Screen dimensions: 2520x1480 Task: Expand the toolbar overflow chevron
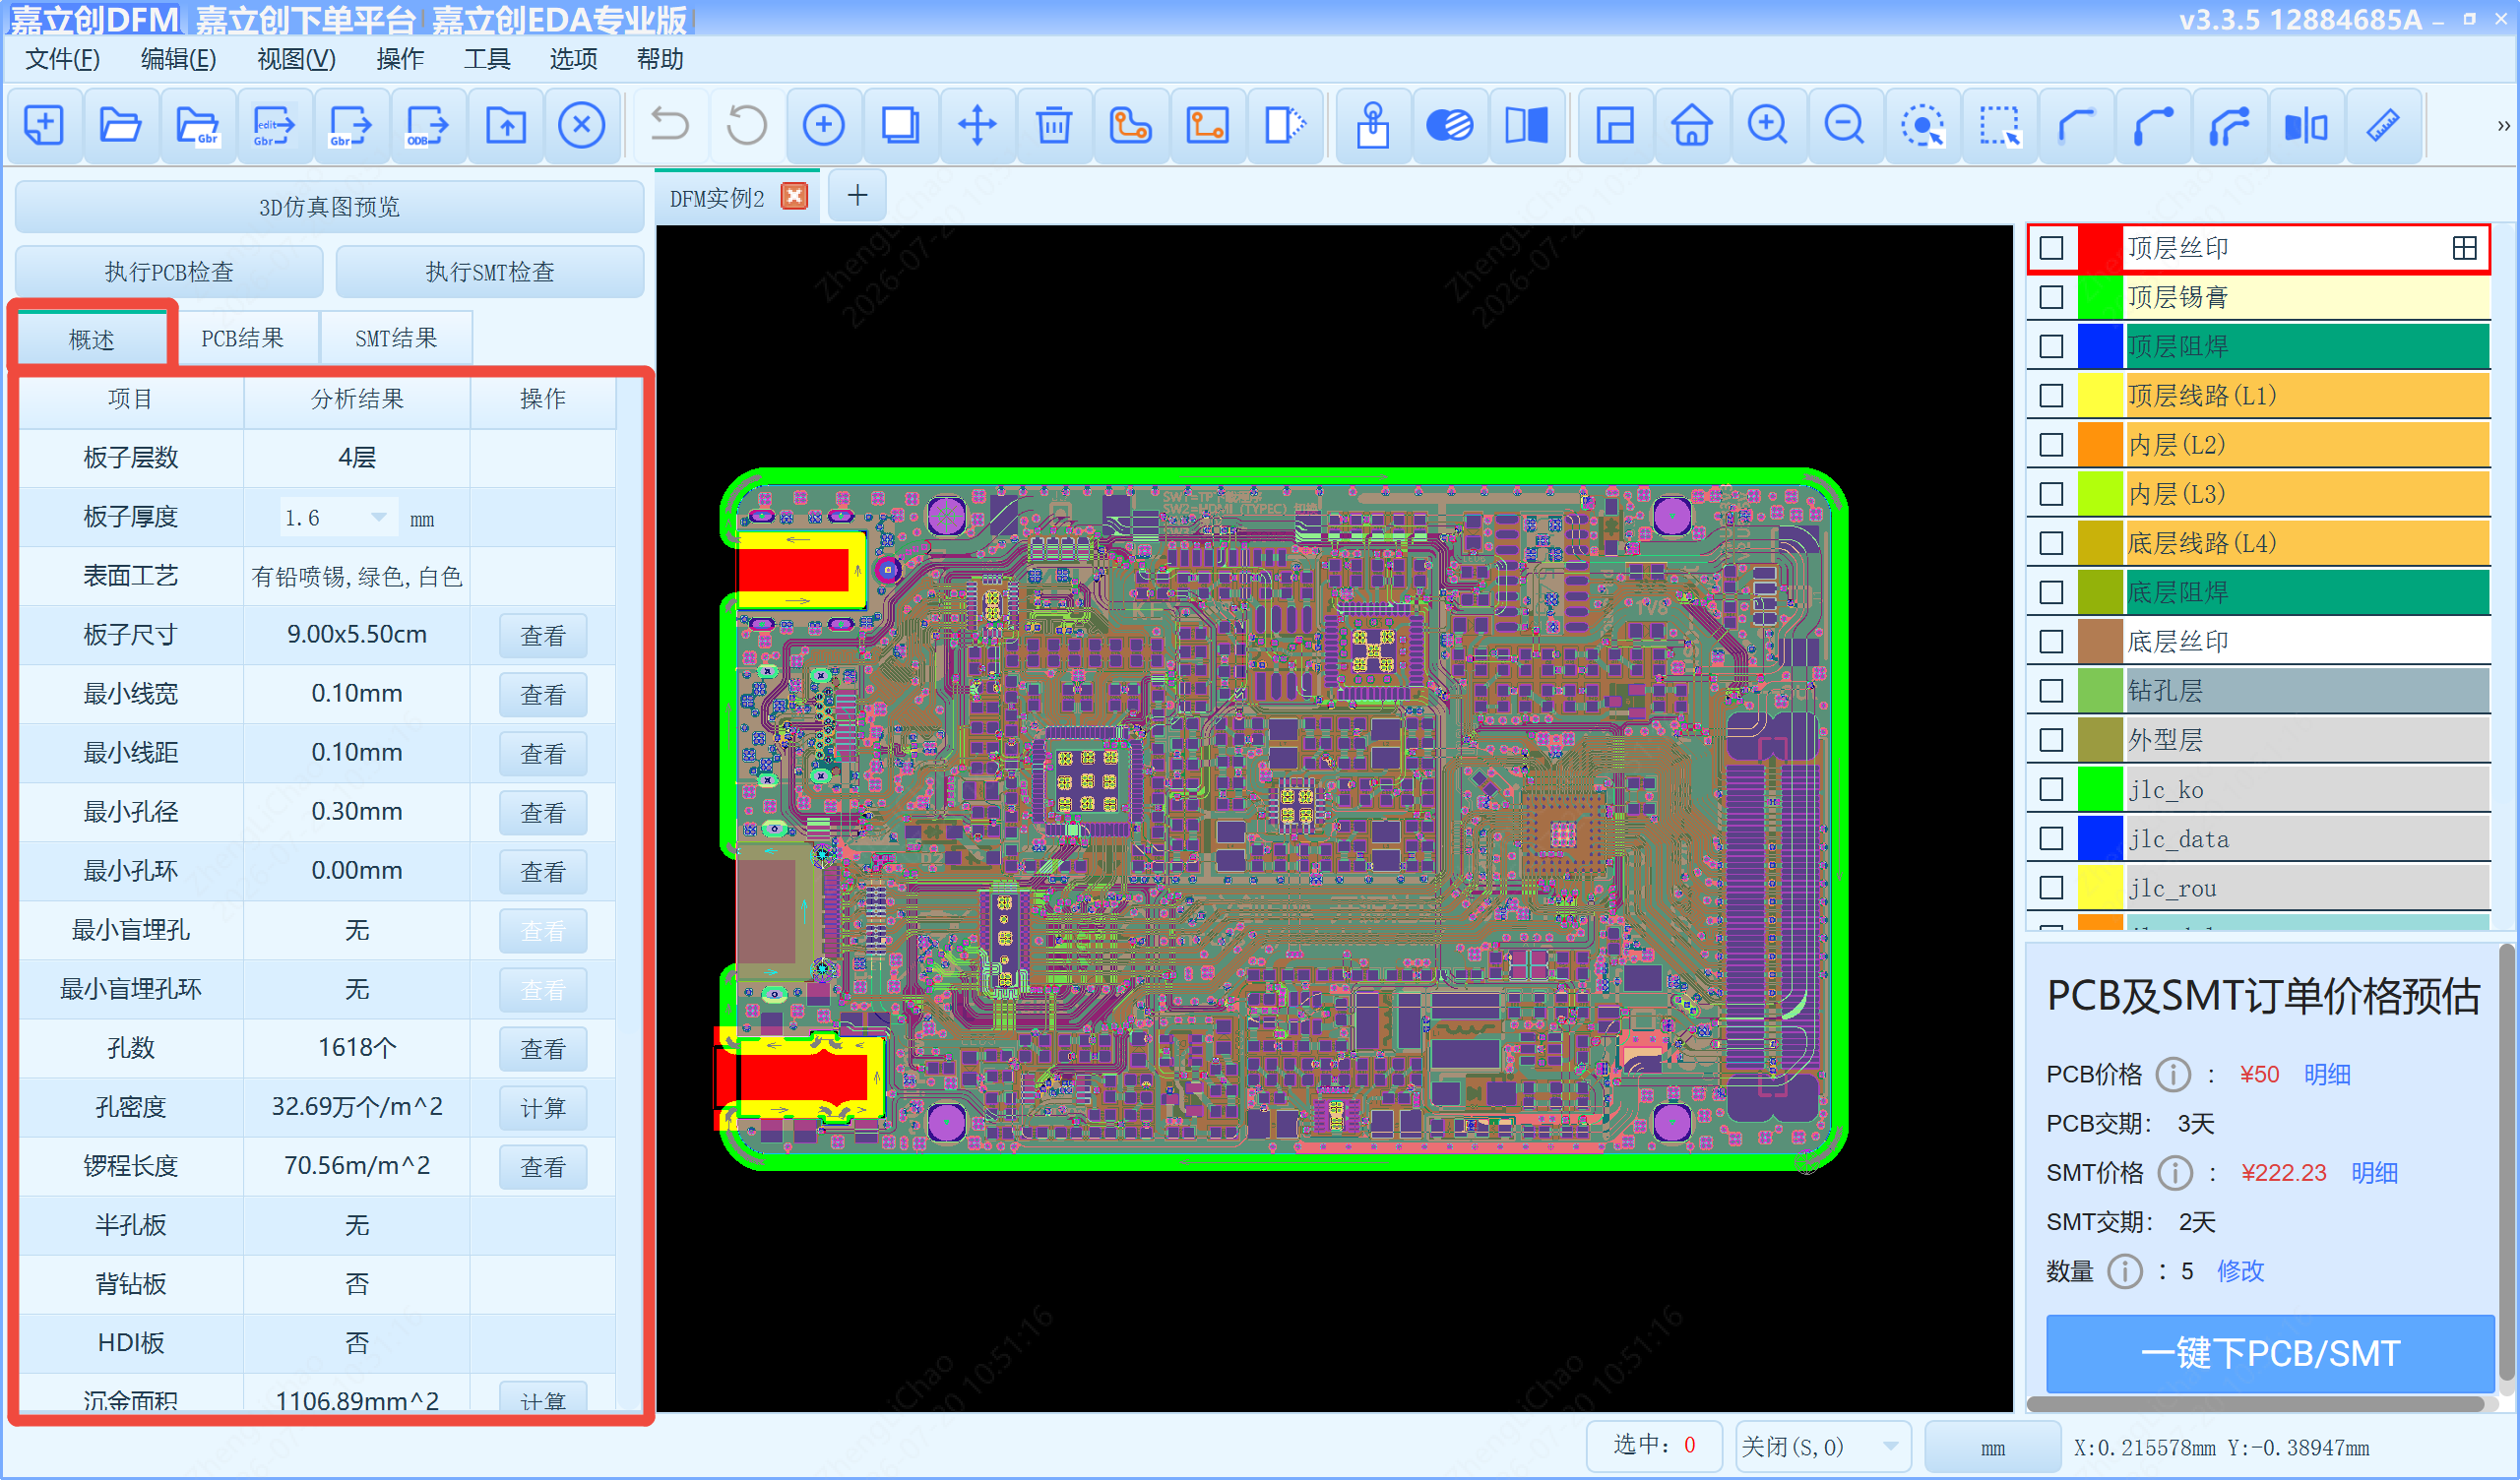2502,126
